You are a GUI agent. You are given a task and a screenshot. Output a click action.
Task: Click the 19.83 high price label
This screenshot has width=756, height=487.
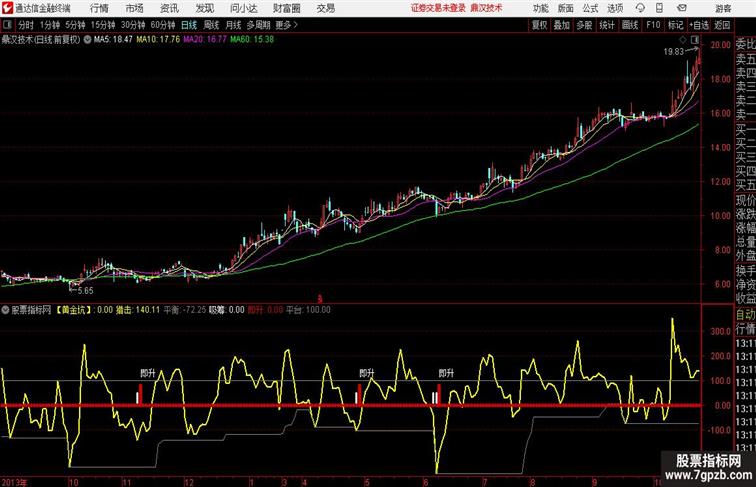(x=674, y=52)
